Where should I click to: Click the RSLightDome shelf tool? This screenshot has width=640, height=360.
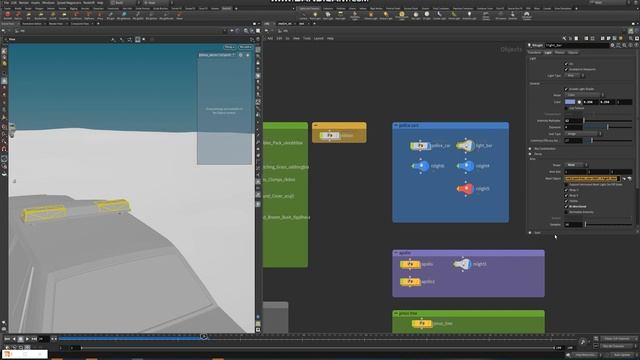tap(124, 16)
